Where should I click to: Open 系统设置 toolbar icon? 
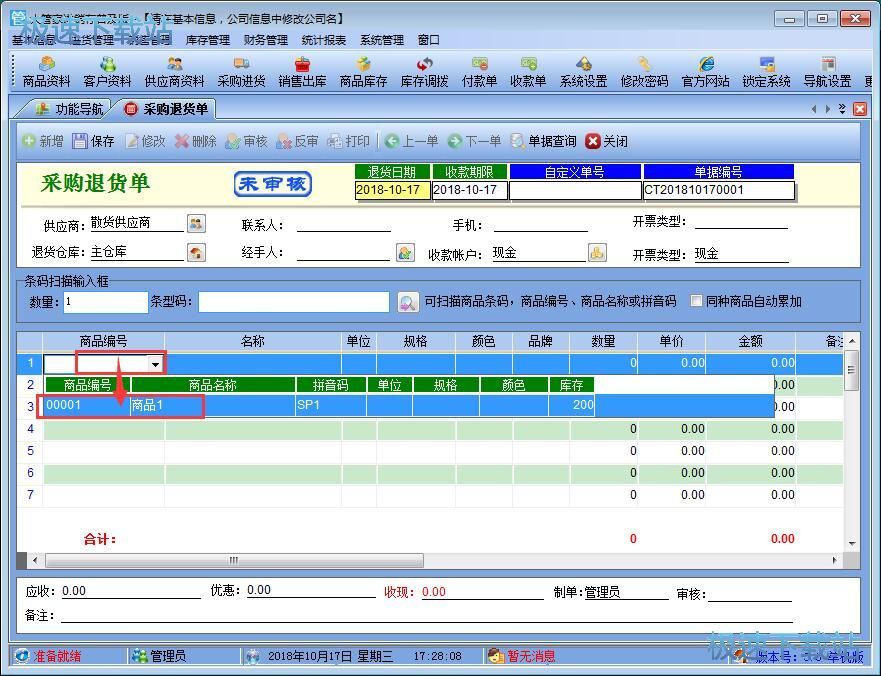coord(583,72)
